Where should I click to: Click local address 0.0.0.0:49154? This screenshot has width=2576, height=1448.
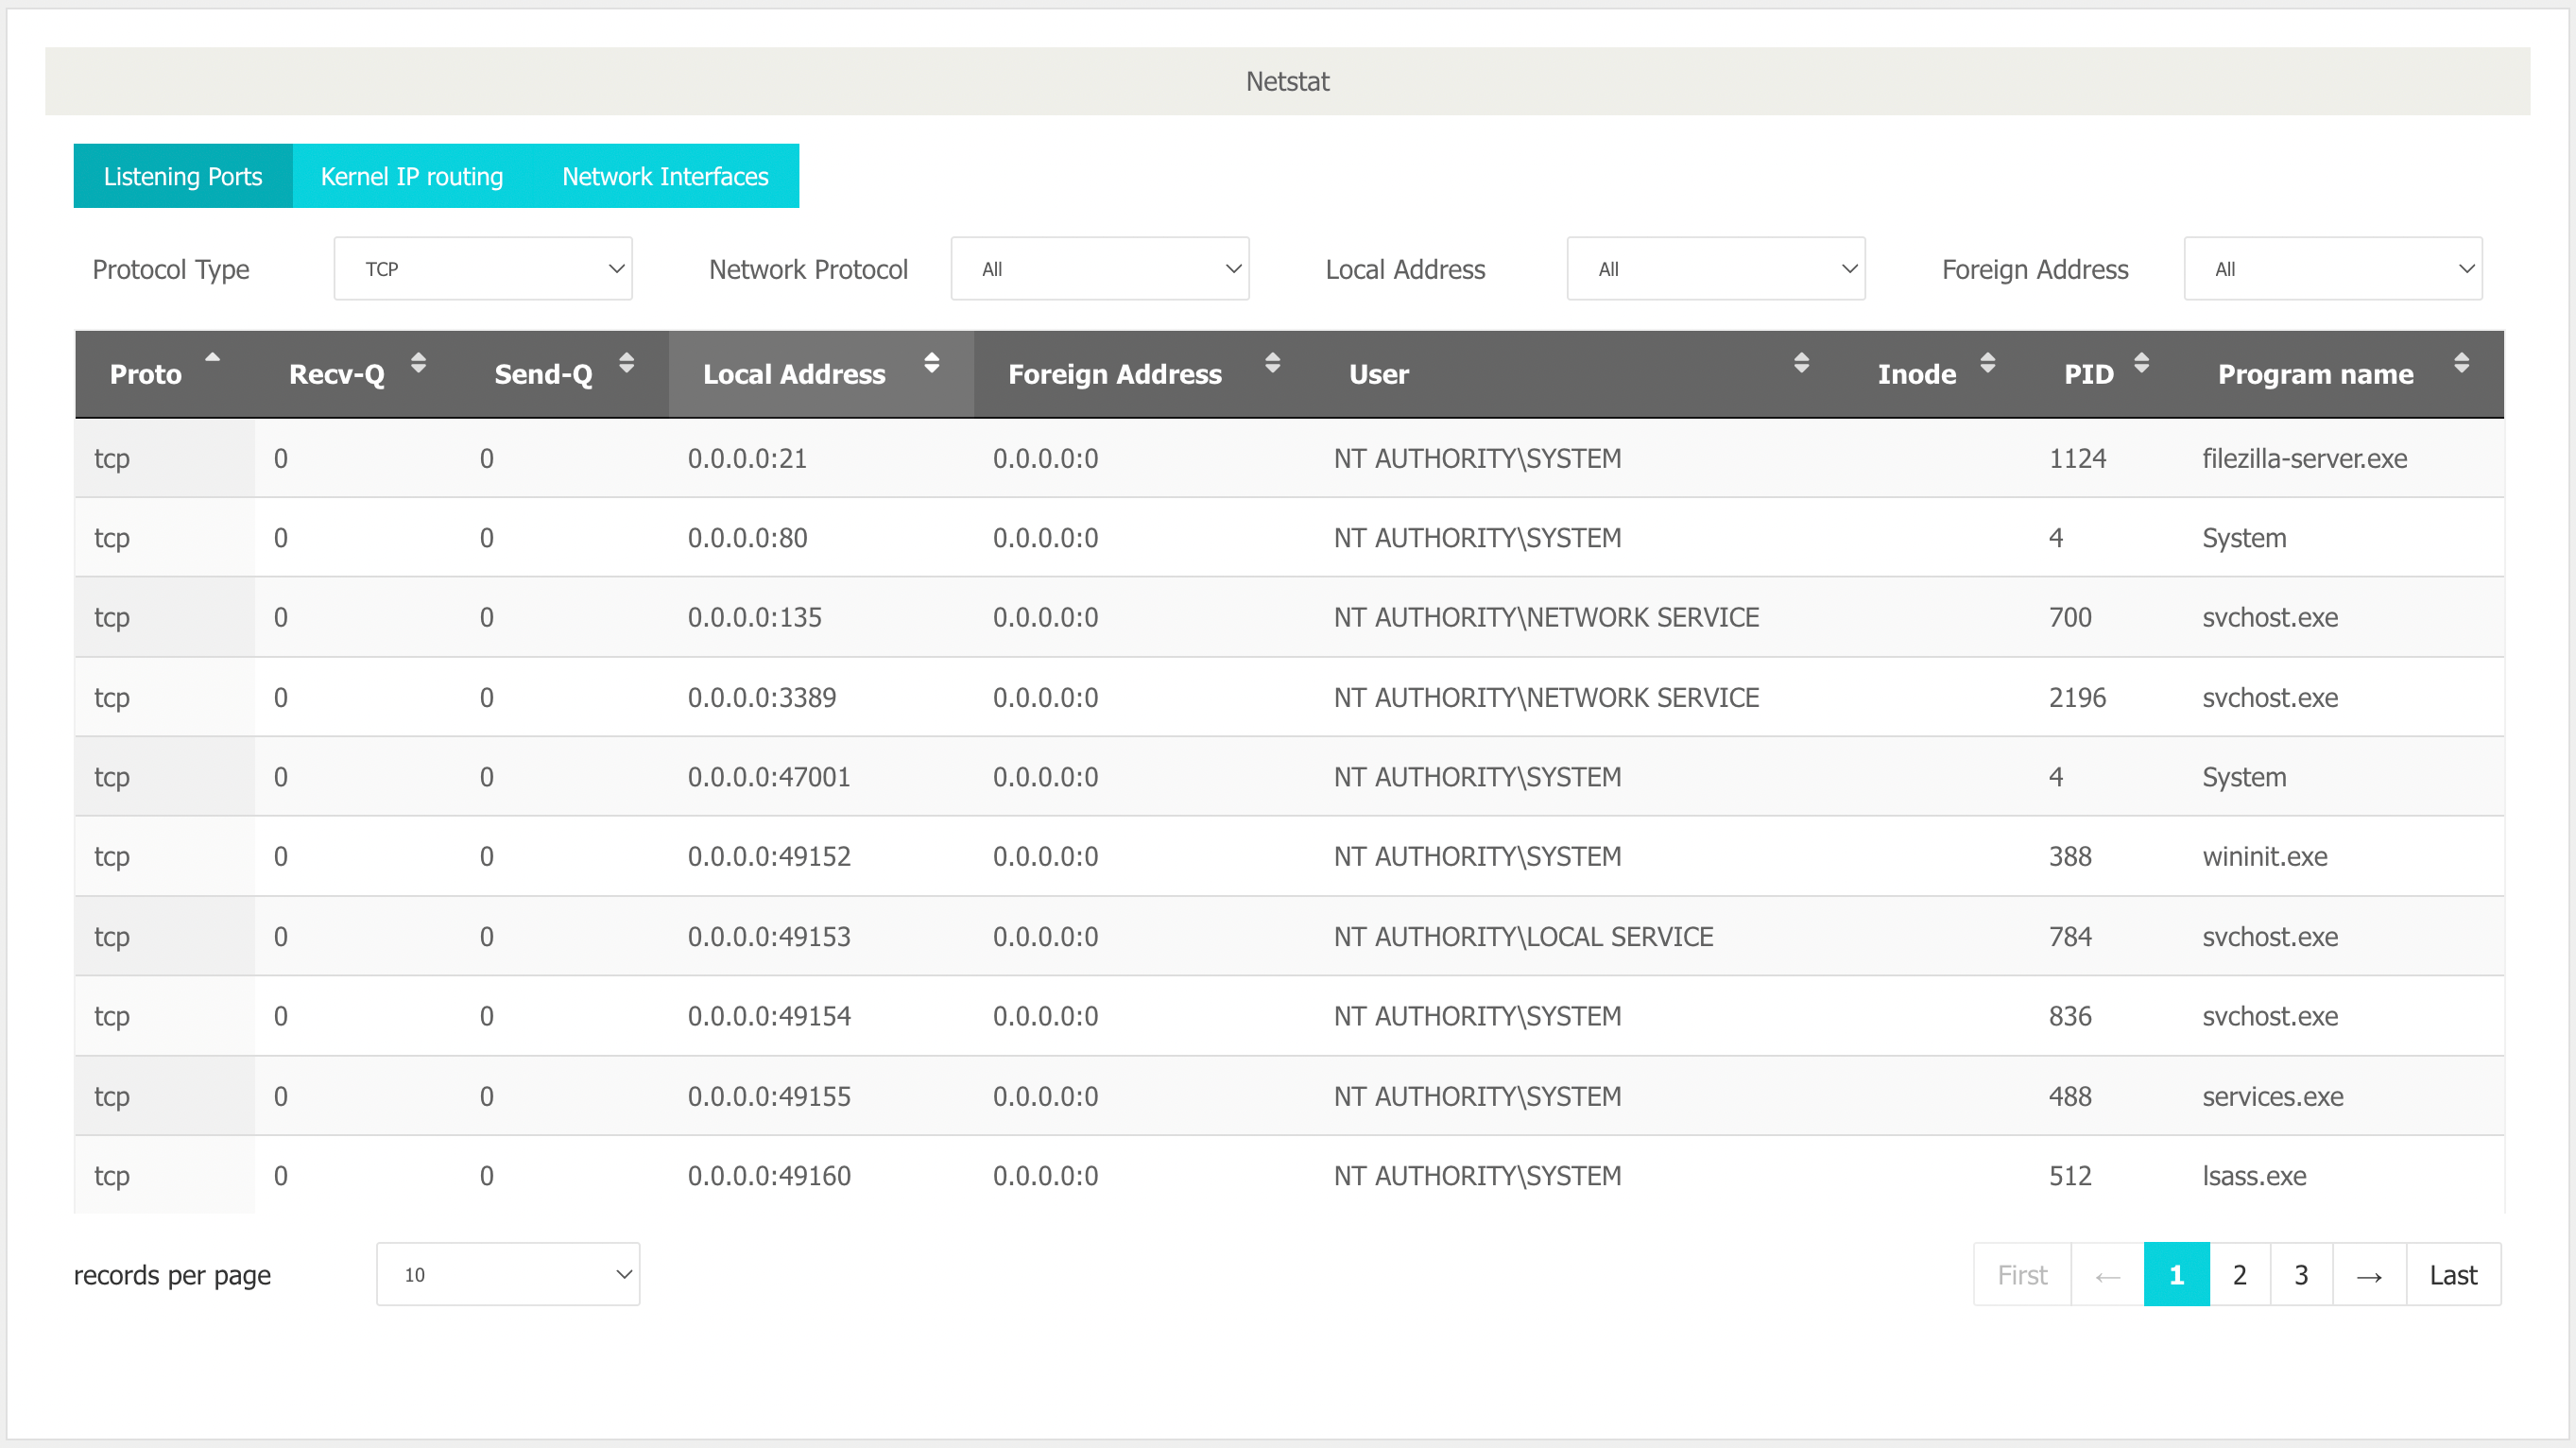(x=769, y=1016)
